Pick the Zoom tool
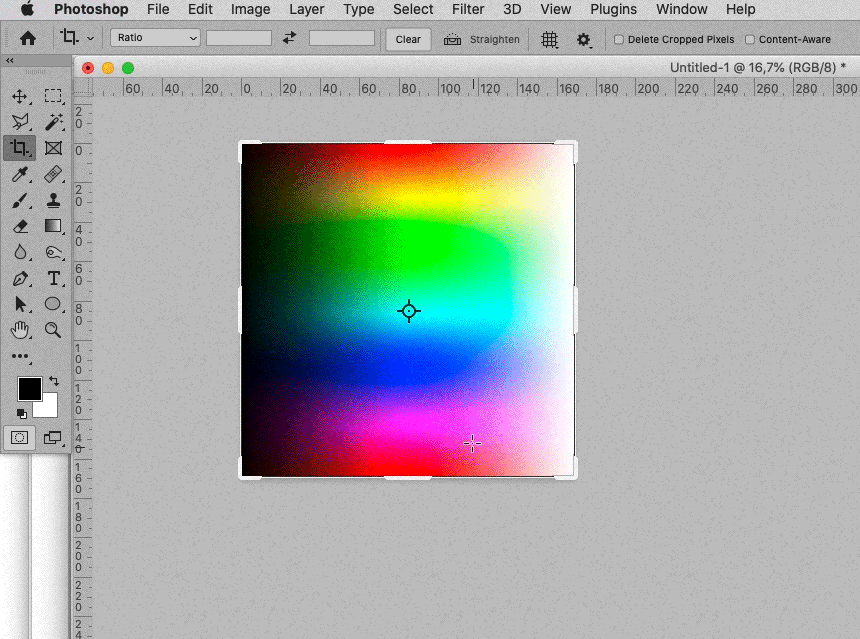 pos(52,330)
